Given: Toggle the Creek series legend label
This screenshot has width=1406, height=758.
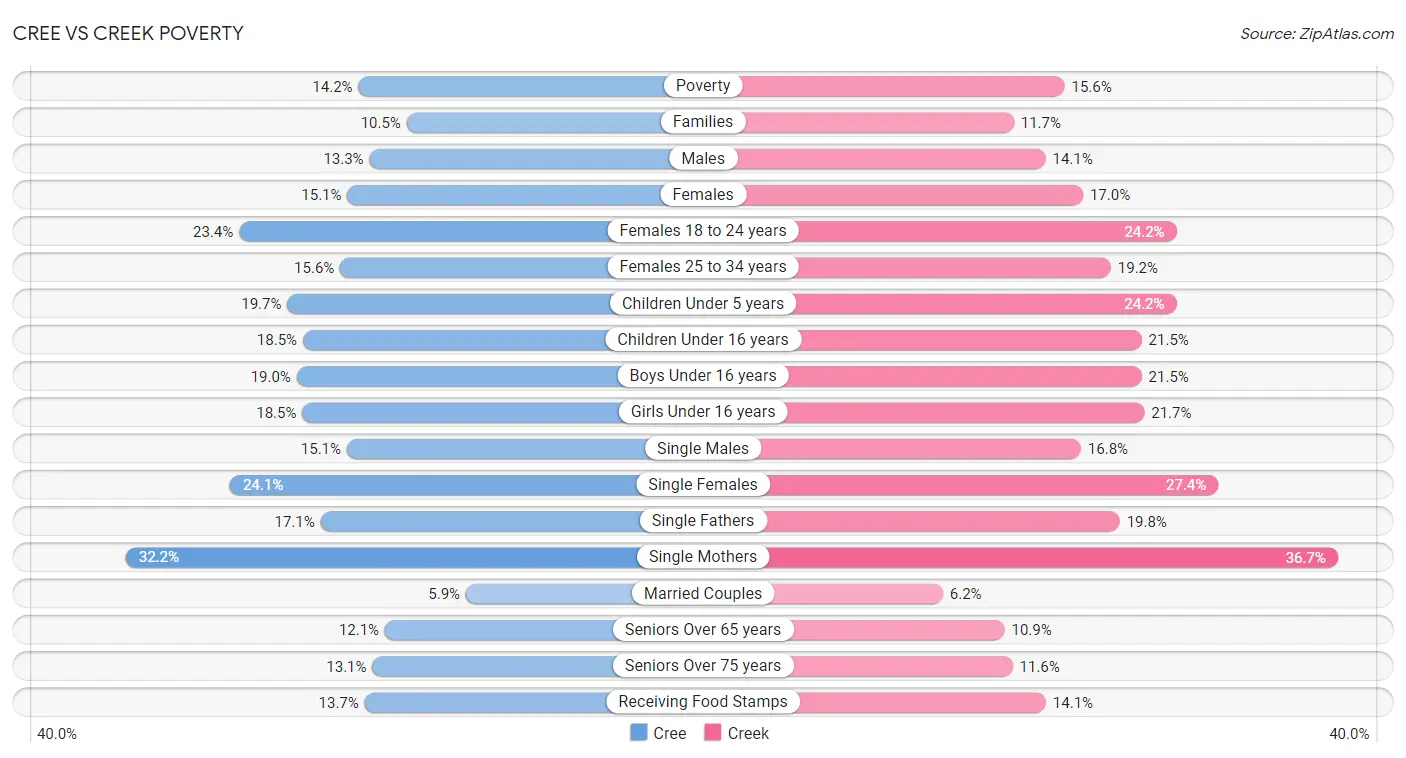Looking at the screenshot, I should point(748,733).
